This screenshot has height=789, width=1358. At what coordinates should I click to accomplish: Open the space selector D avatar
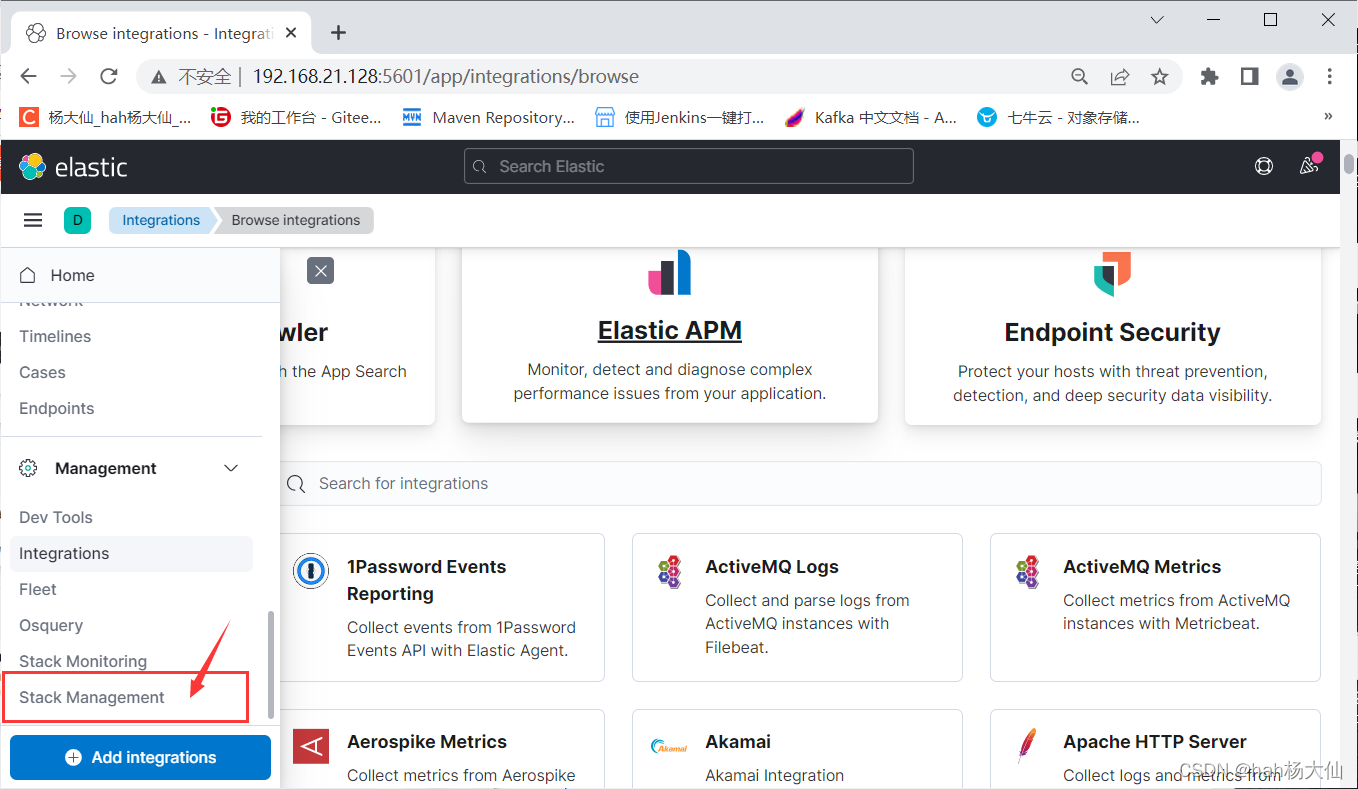[77, 220]
